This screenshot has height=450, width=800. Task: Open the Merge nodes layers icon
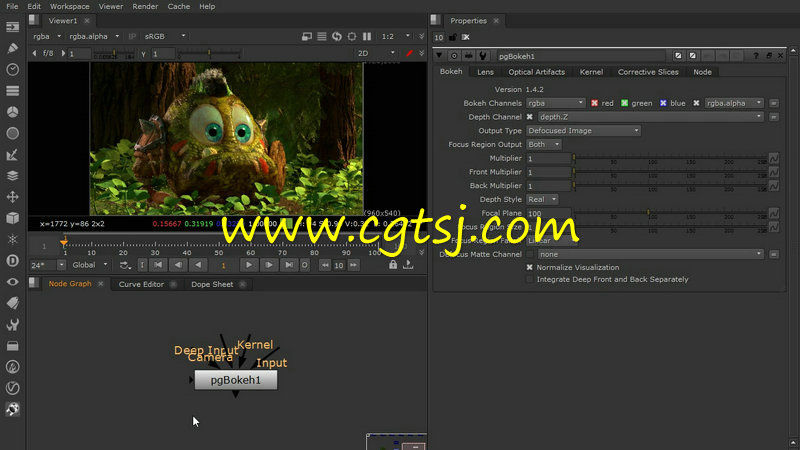tap(12, 176)
